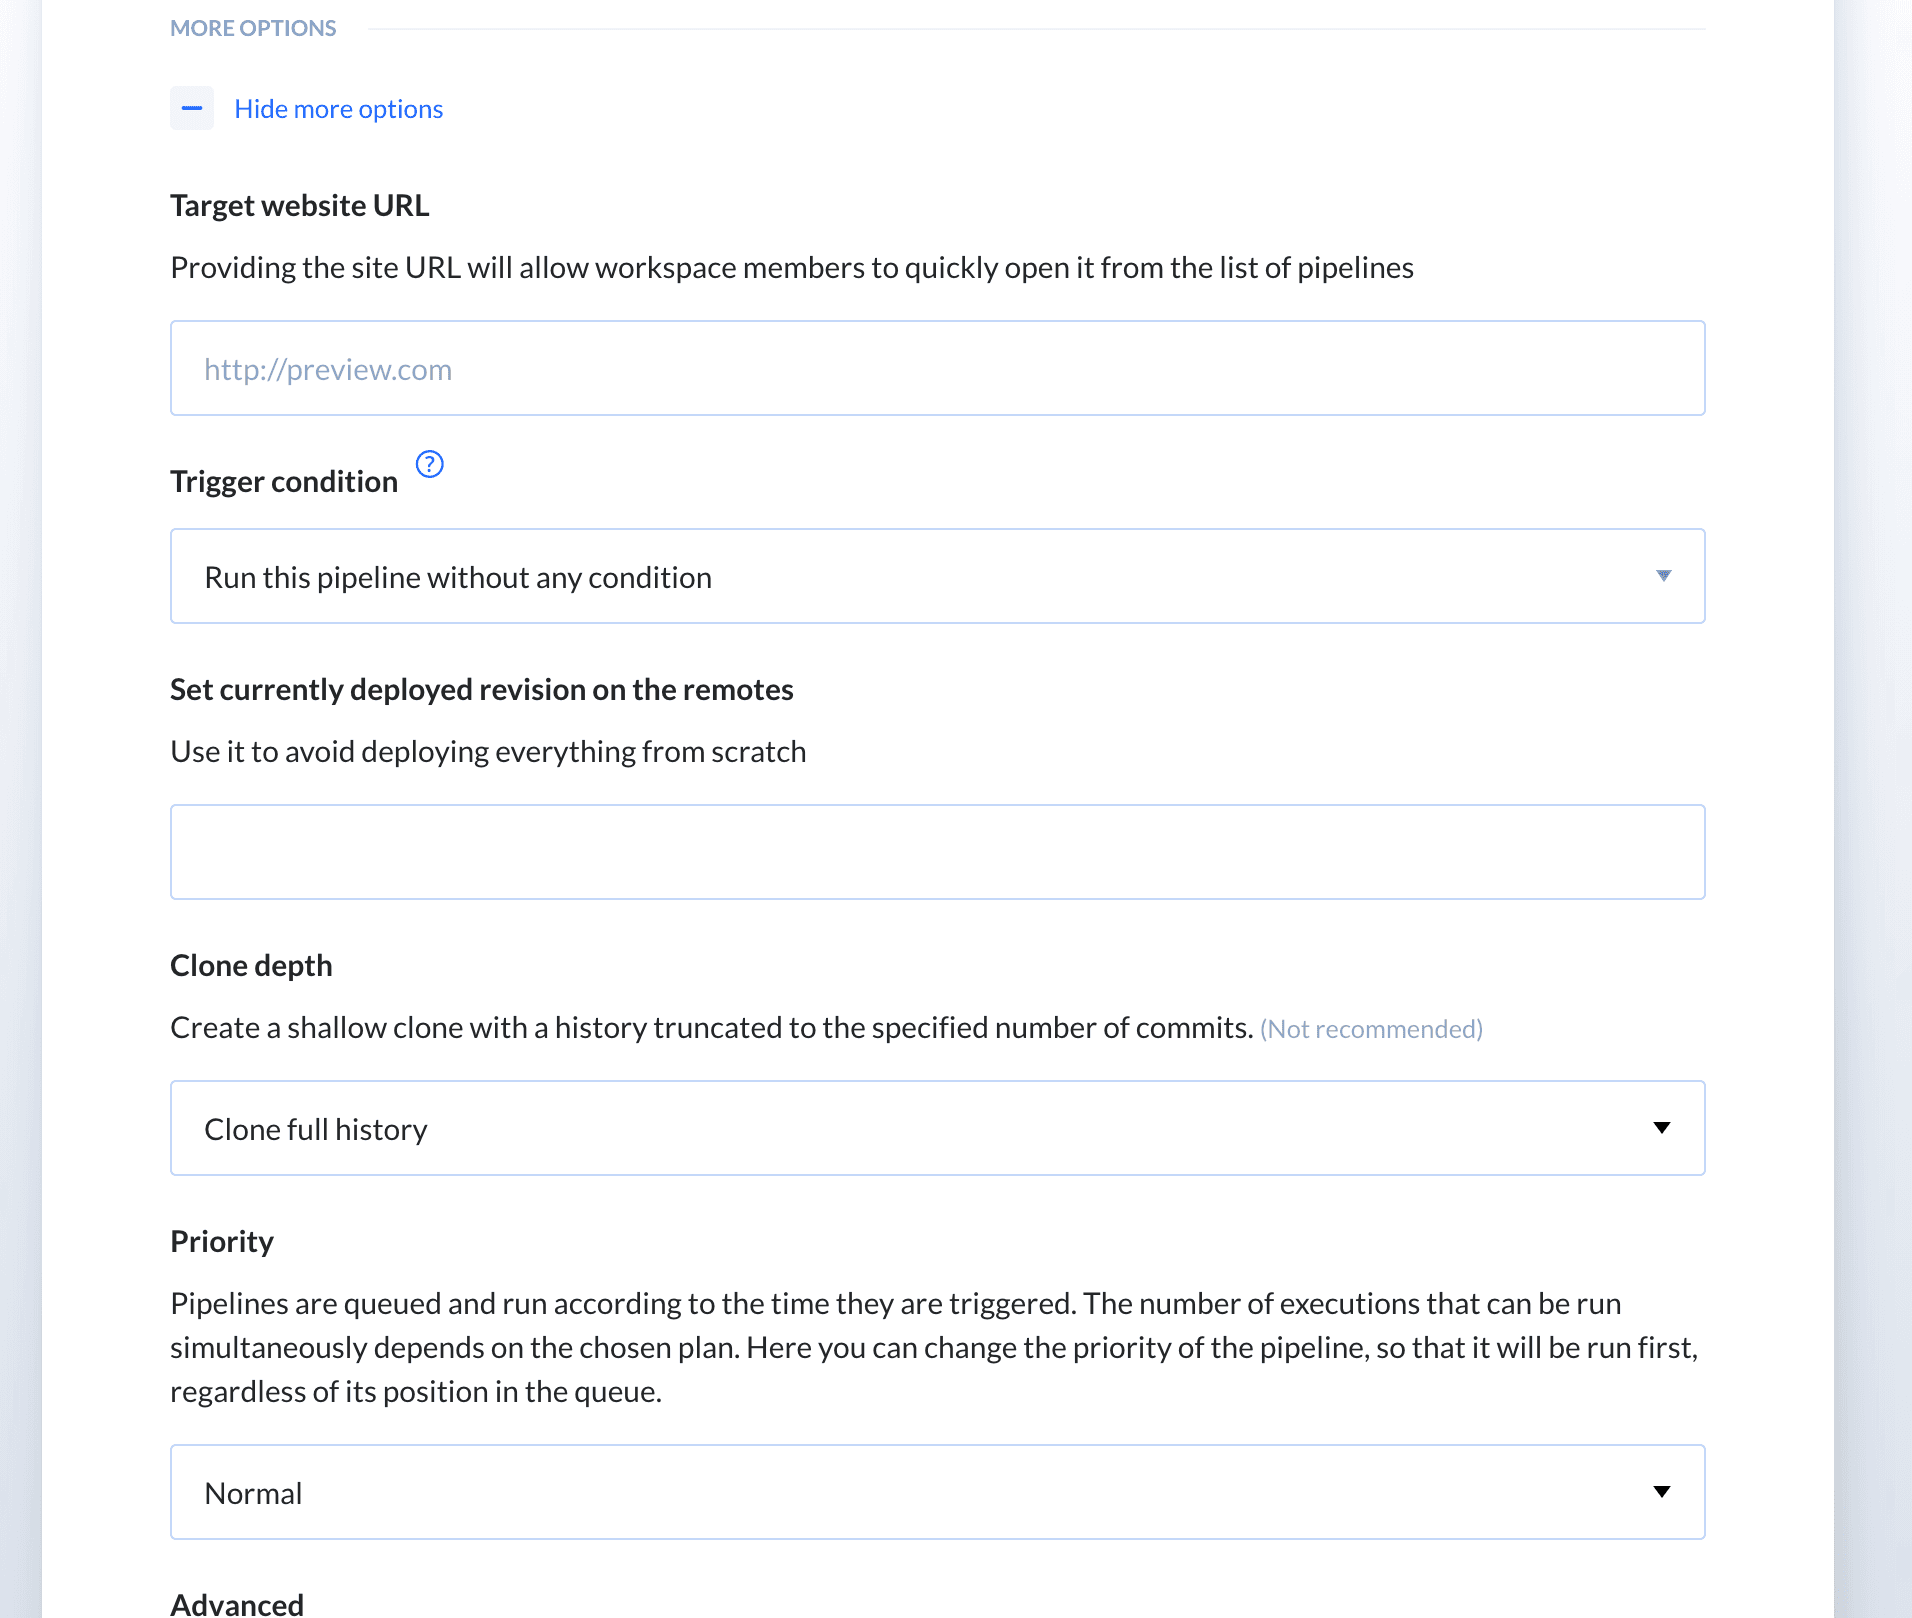The image size is (1912, 1618).
Task: Open the Trigger condition help icon
Action: pos(429,464)
